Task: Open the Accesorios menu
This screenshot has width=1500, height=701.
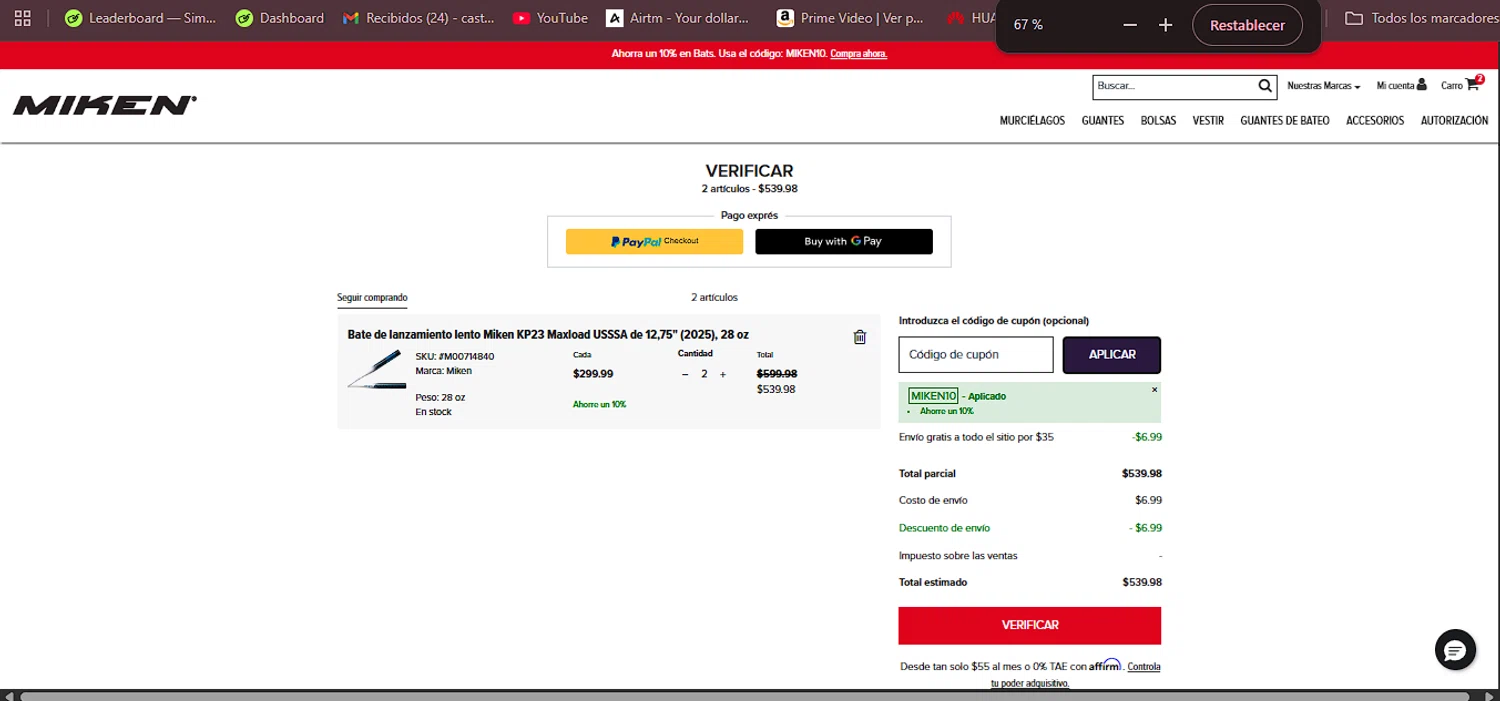Action: click(x=1375, y=121)
